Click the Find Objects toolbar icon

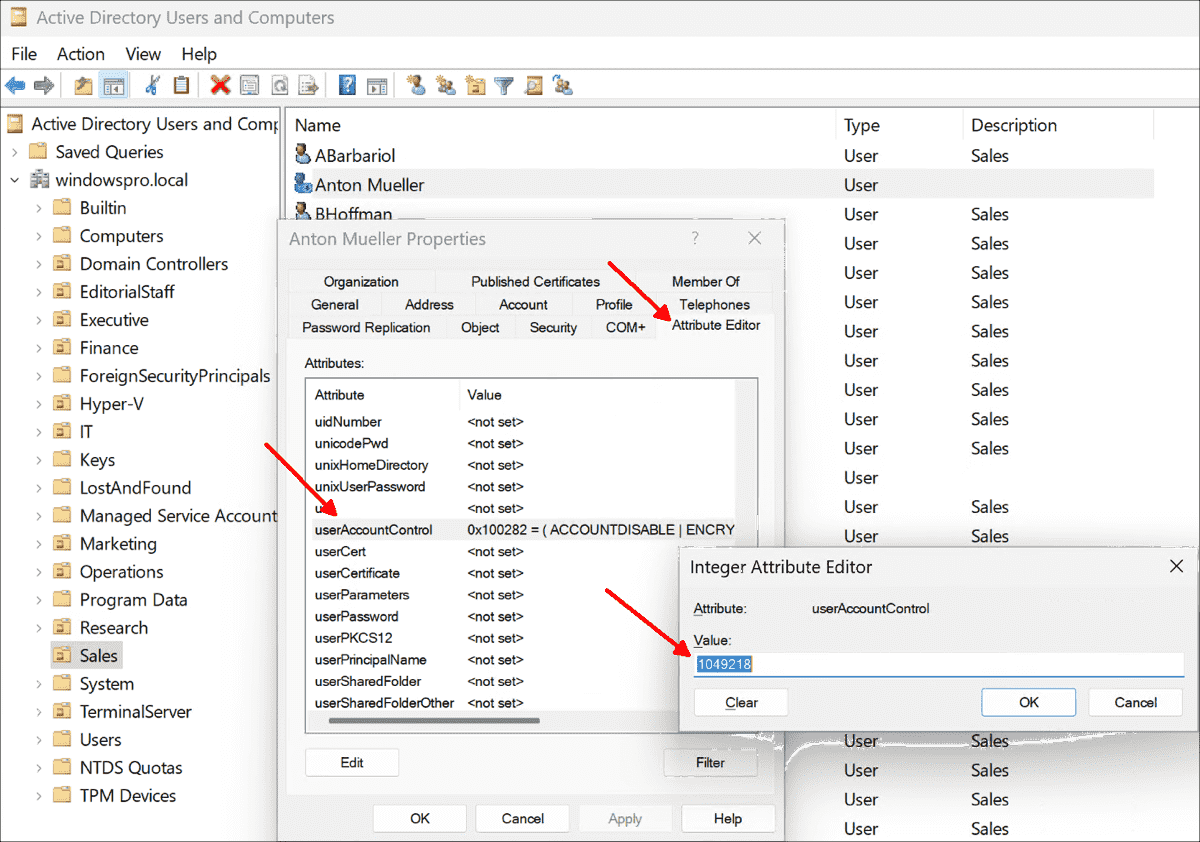[533, 85]
